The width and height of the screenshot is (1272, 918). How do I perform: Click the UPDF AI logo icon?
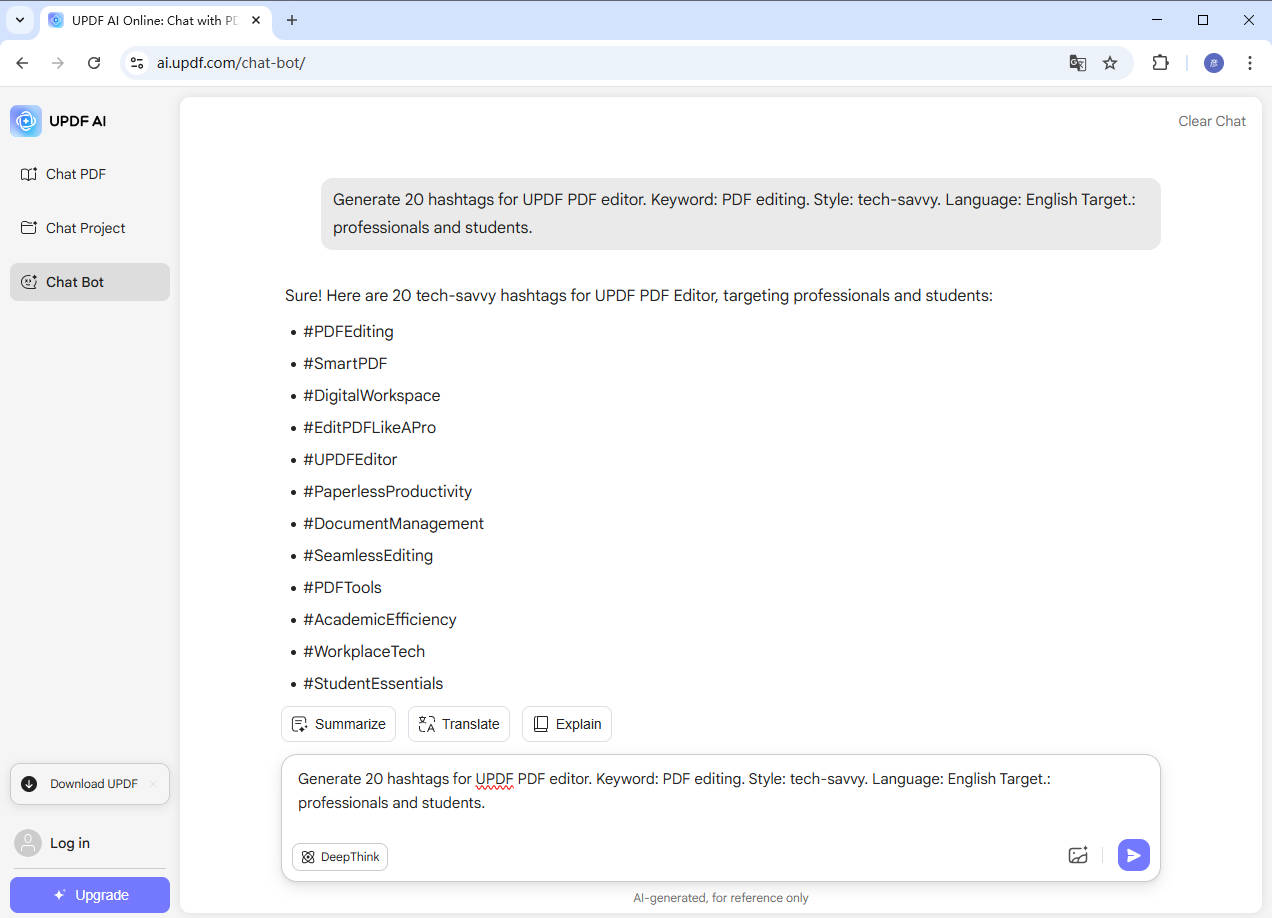coord(26,121)
